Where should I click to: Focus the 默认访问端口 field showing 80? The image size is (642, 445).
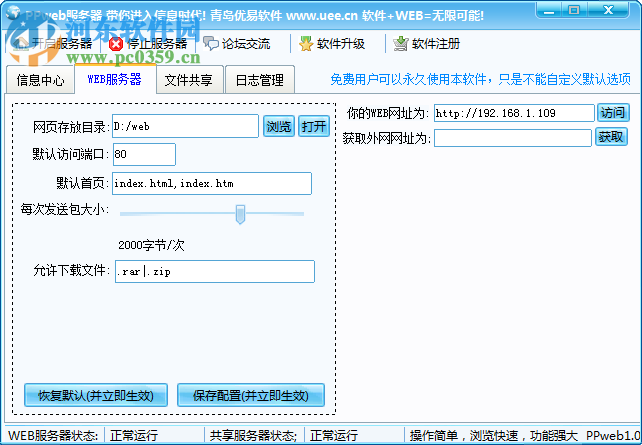[x=144, y=154]
